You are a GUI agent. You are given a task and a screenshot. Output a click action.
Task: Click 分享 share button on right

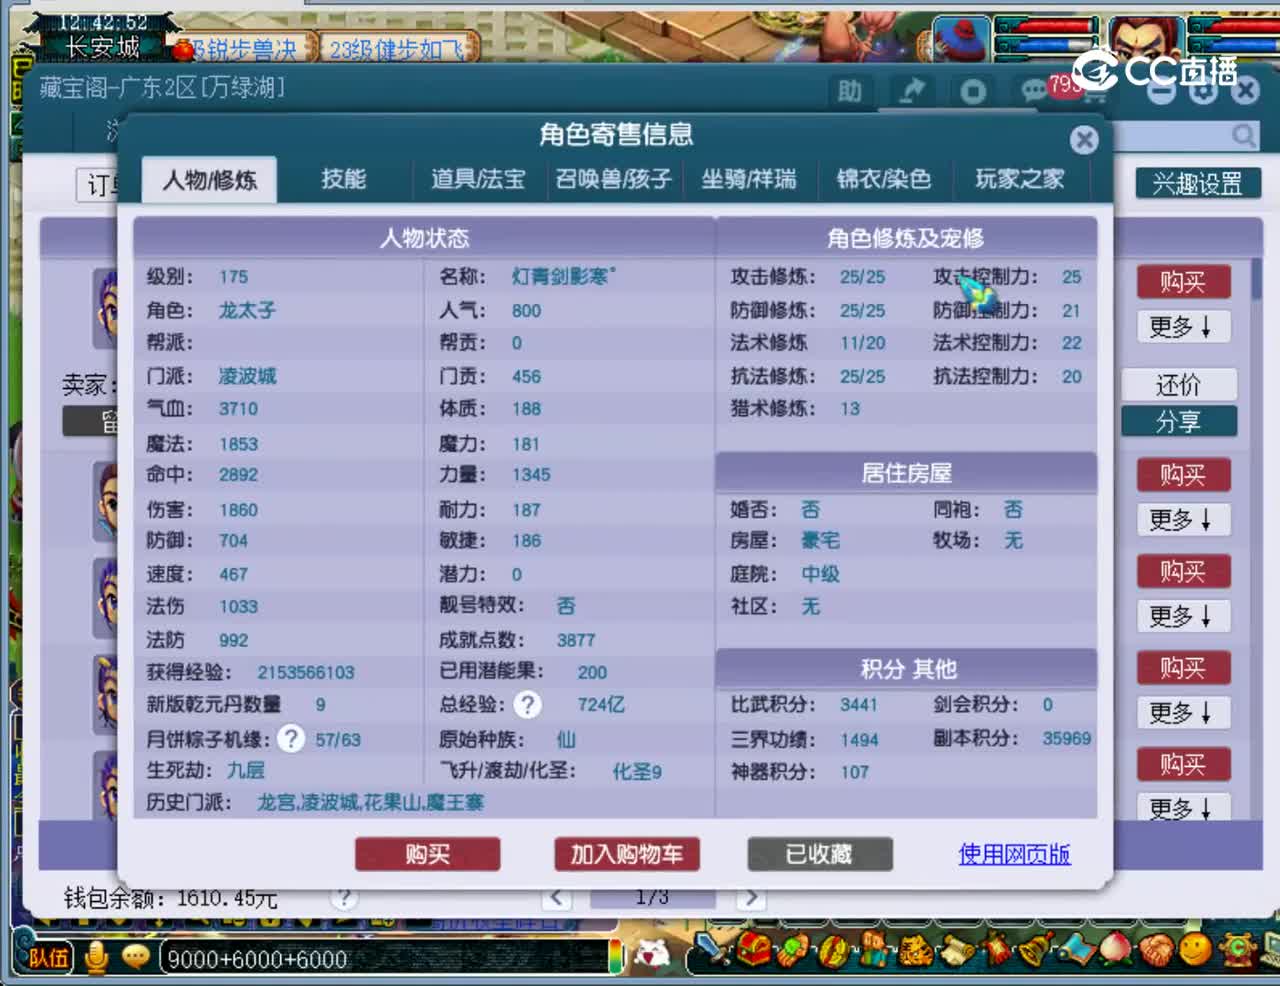point(1179,421)
